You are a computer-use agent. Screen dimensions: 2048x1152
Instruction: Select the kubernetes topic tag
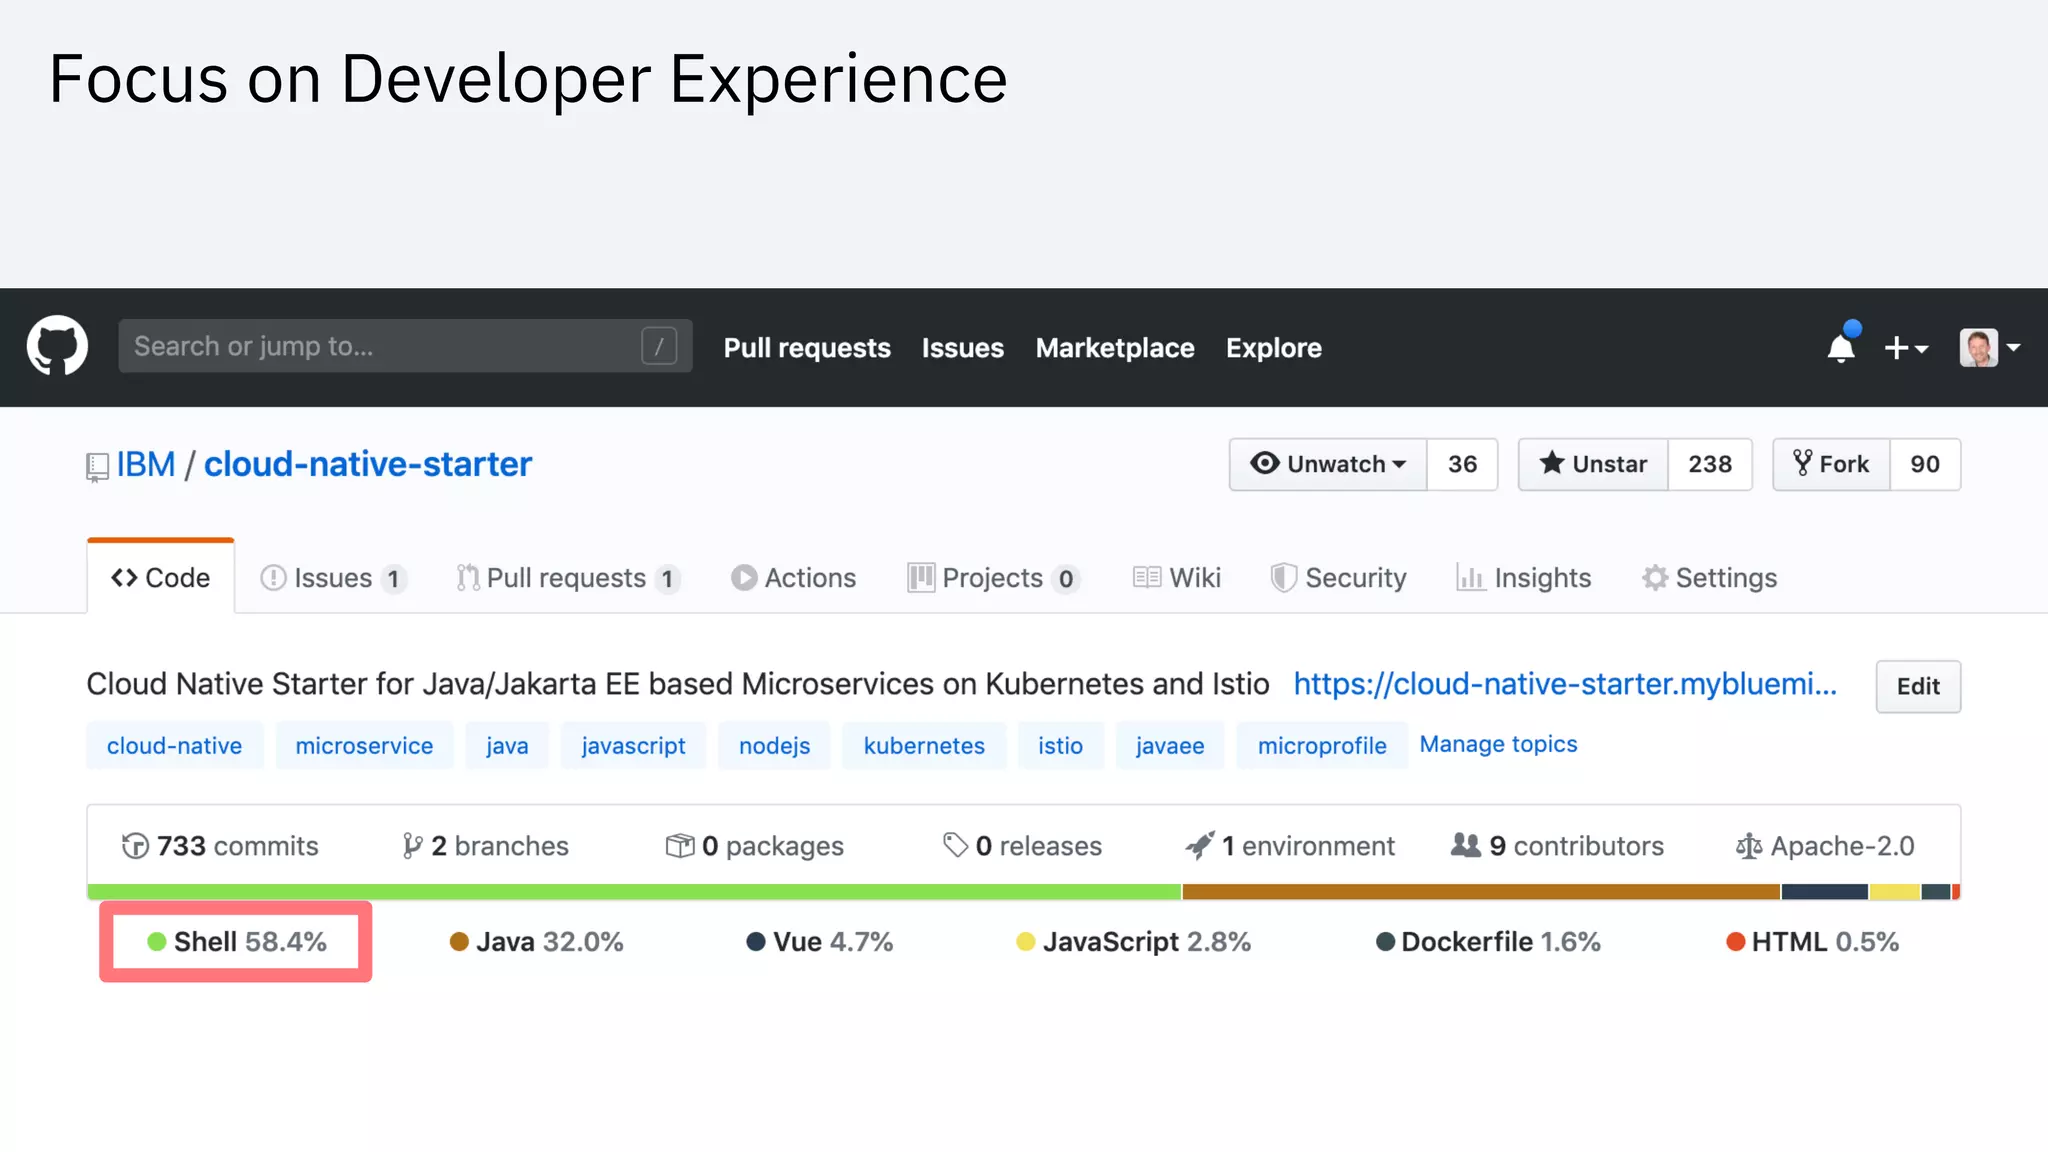(924, 746)
